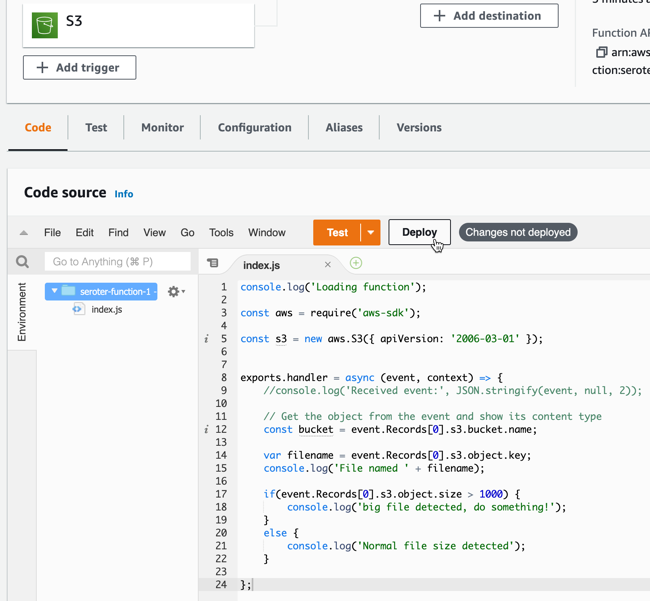Open the environment settings gear menu
The height and width of the screenshot is (601, 650).
tap(175, 291)
